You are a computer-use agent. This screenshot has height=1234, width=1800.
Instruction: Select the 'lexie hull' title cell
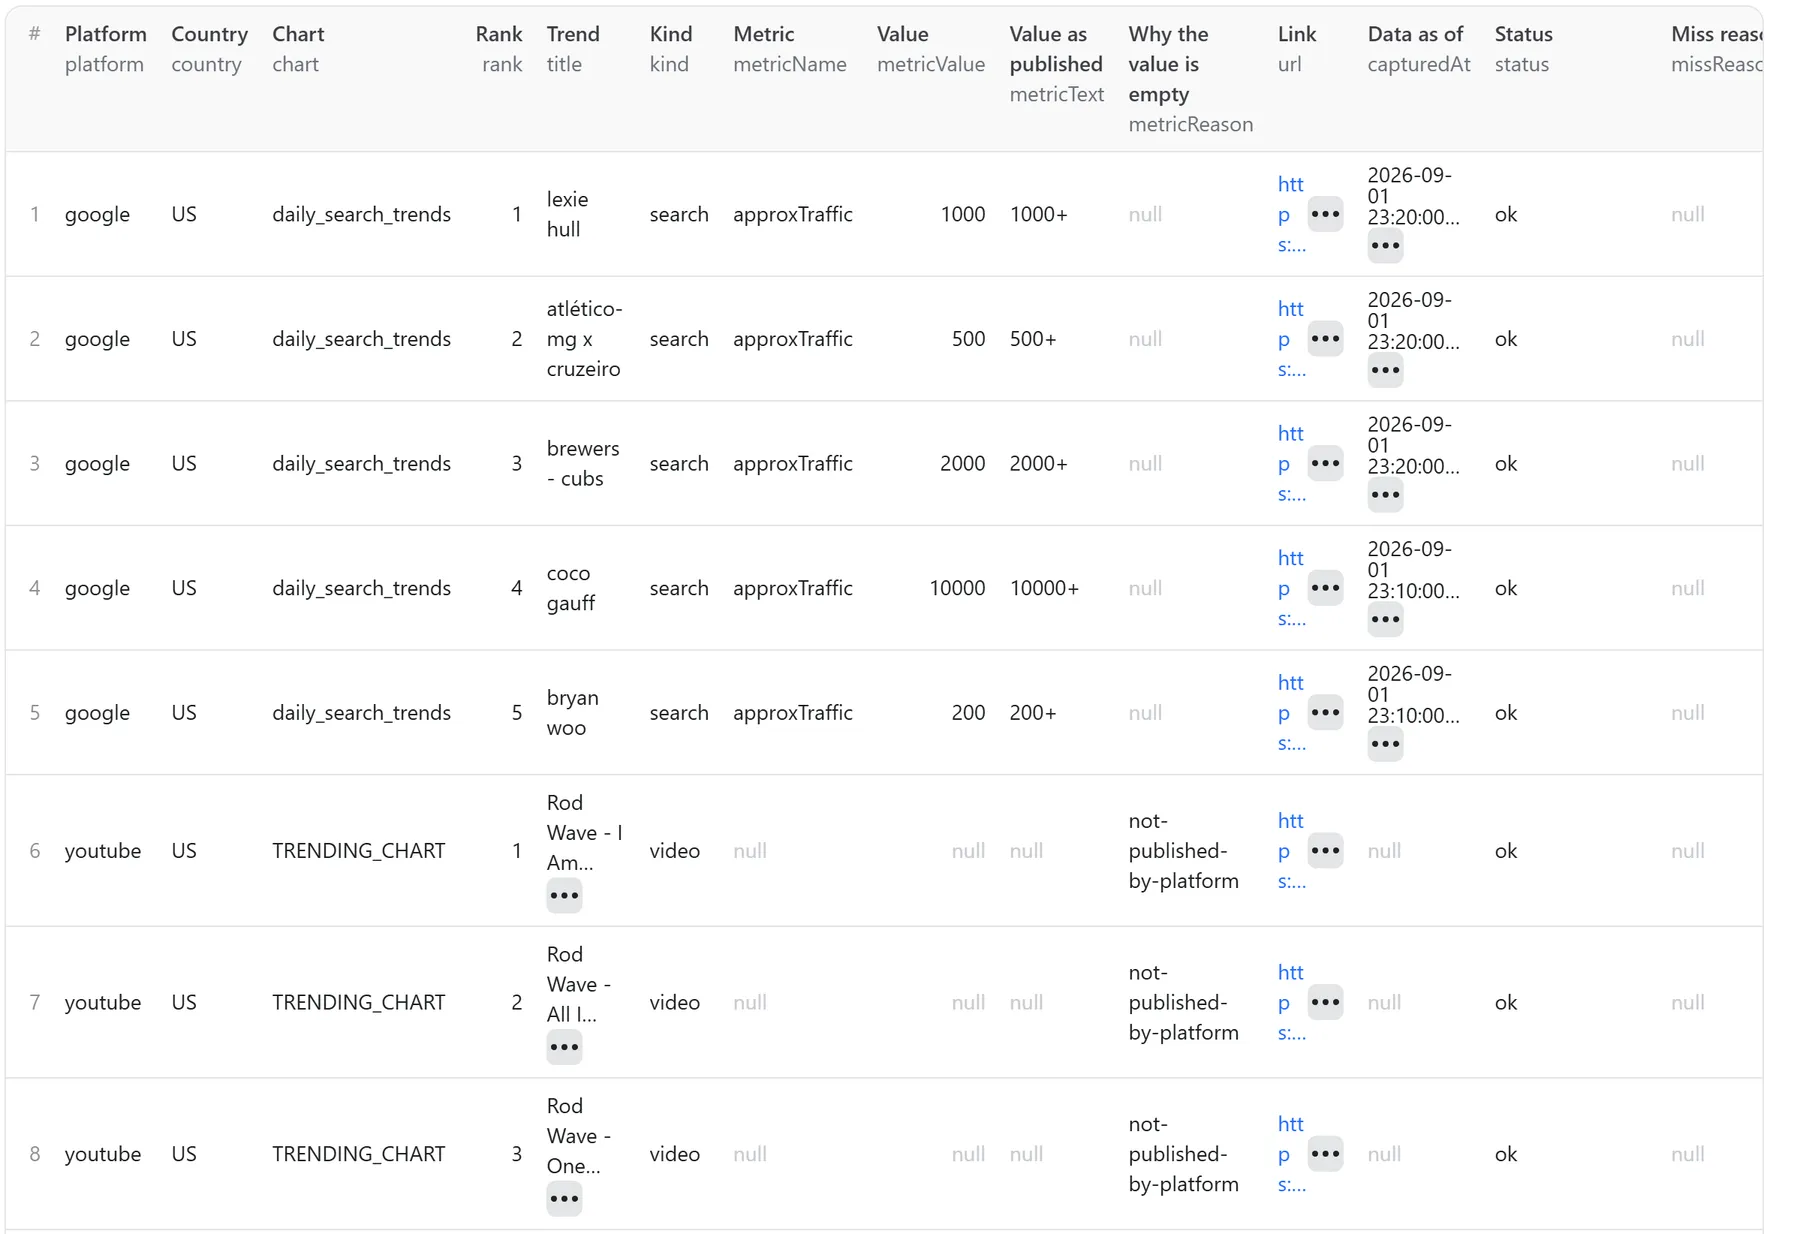[568, 214]
